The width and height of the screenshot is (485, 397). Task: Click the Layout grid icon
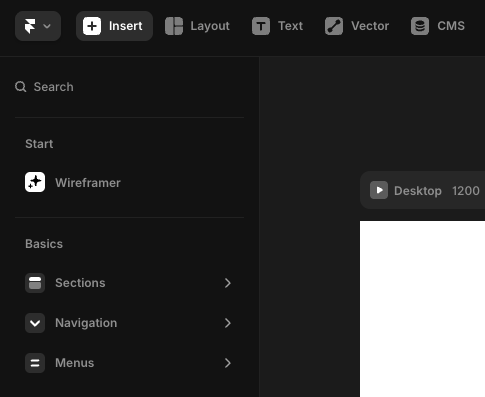[174, 26]
